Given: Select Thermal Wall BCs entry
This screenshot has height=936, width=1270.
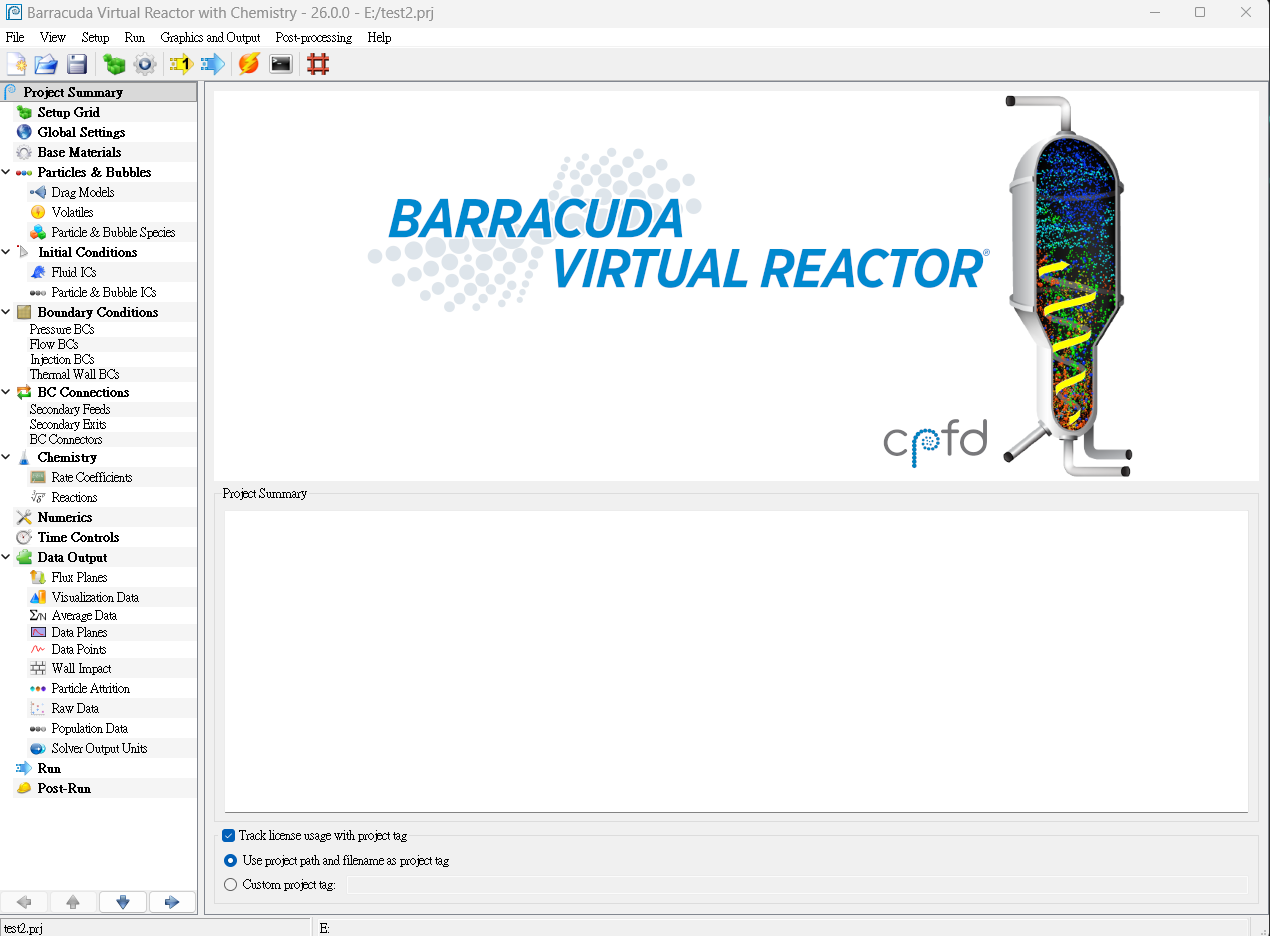Looking at the screenshot, I should [74, 374].
